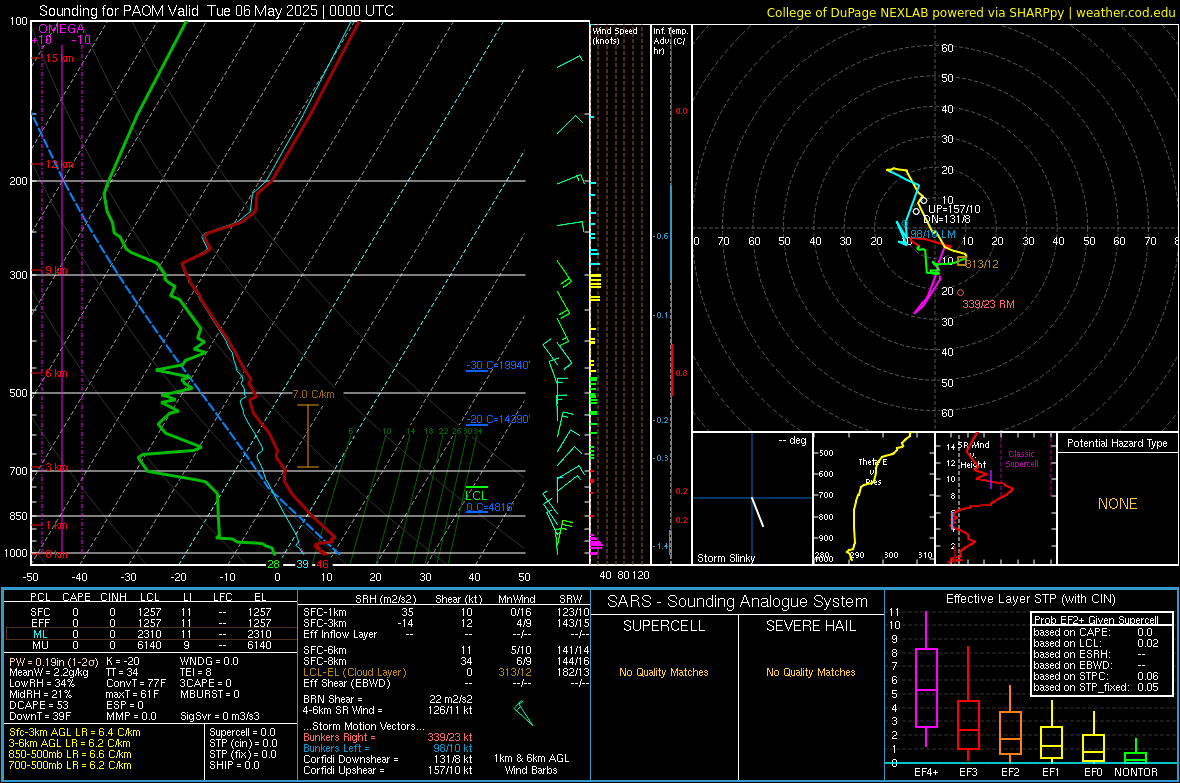Click the 'LCL-EL (Cloud Layer)' row

tap(446, 672)
